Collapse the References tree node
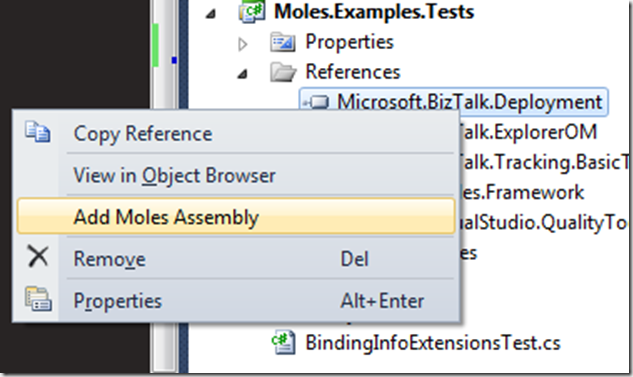633x377 pixels. point(242,74)
